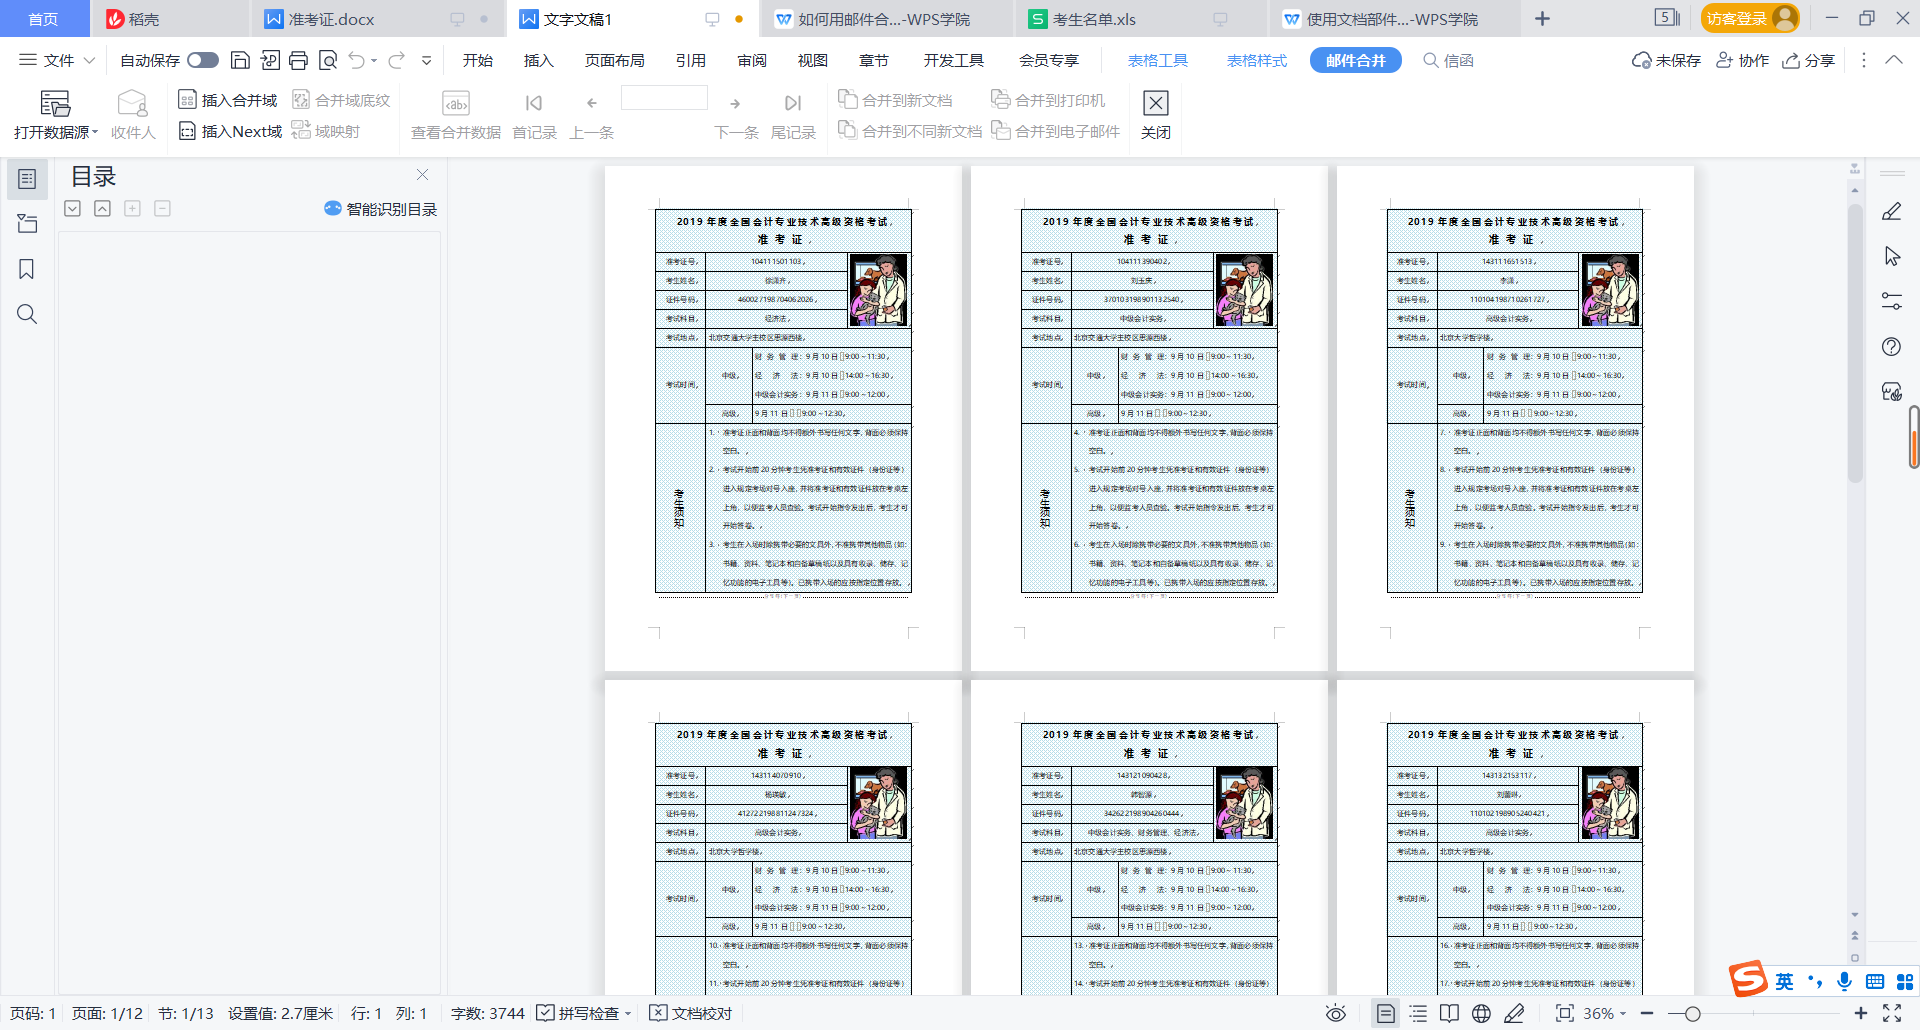1920x1030 pixels.
Task: Click the print icon in quick toolbar
Action: click(298, 60)
